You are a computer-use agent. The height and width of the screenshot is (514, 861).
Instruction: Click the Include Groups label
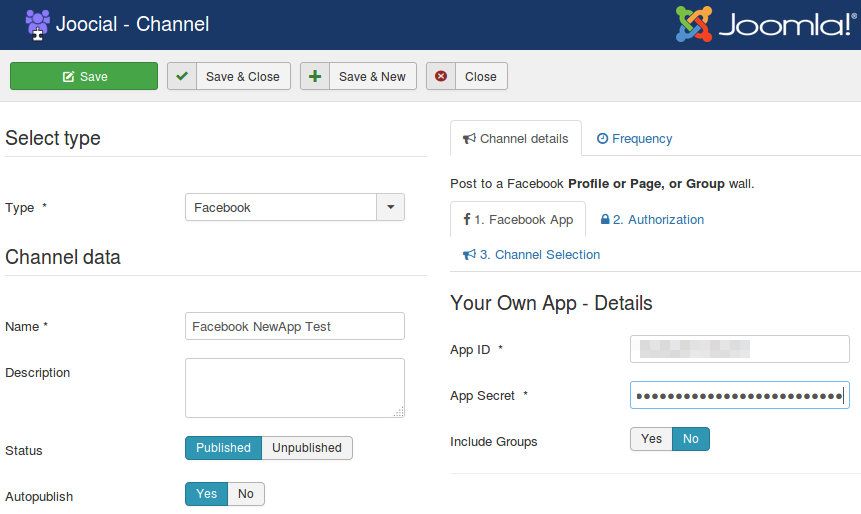click(494, 442)
